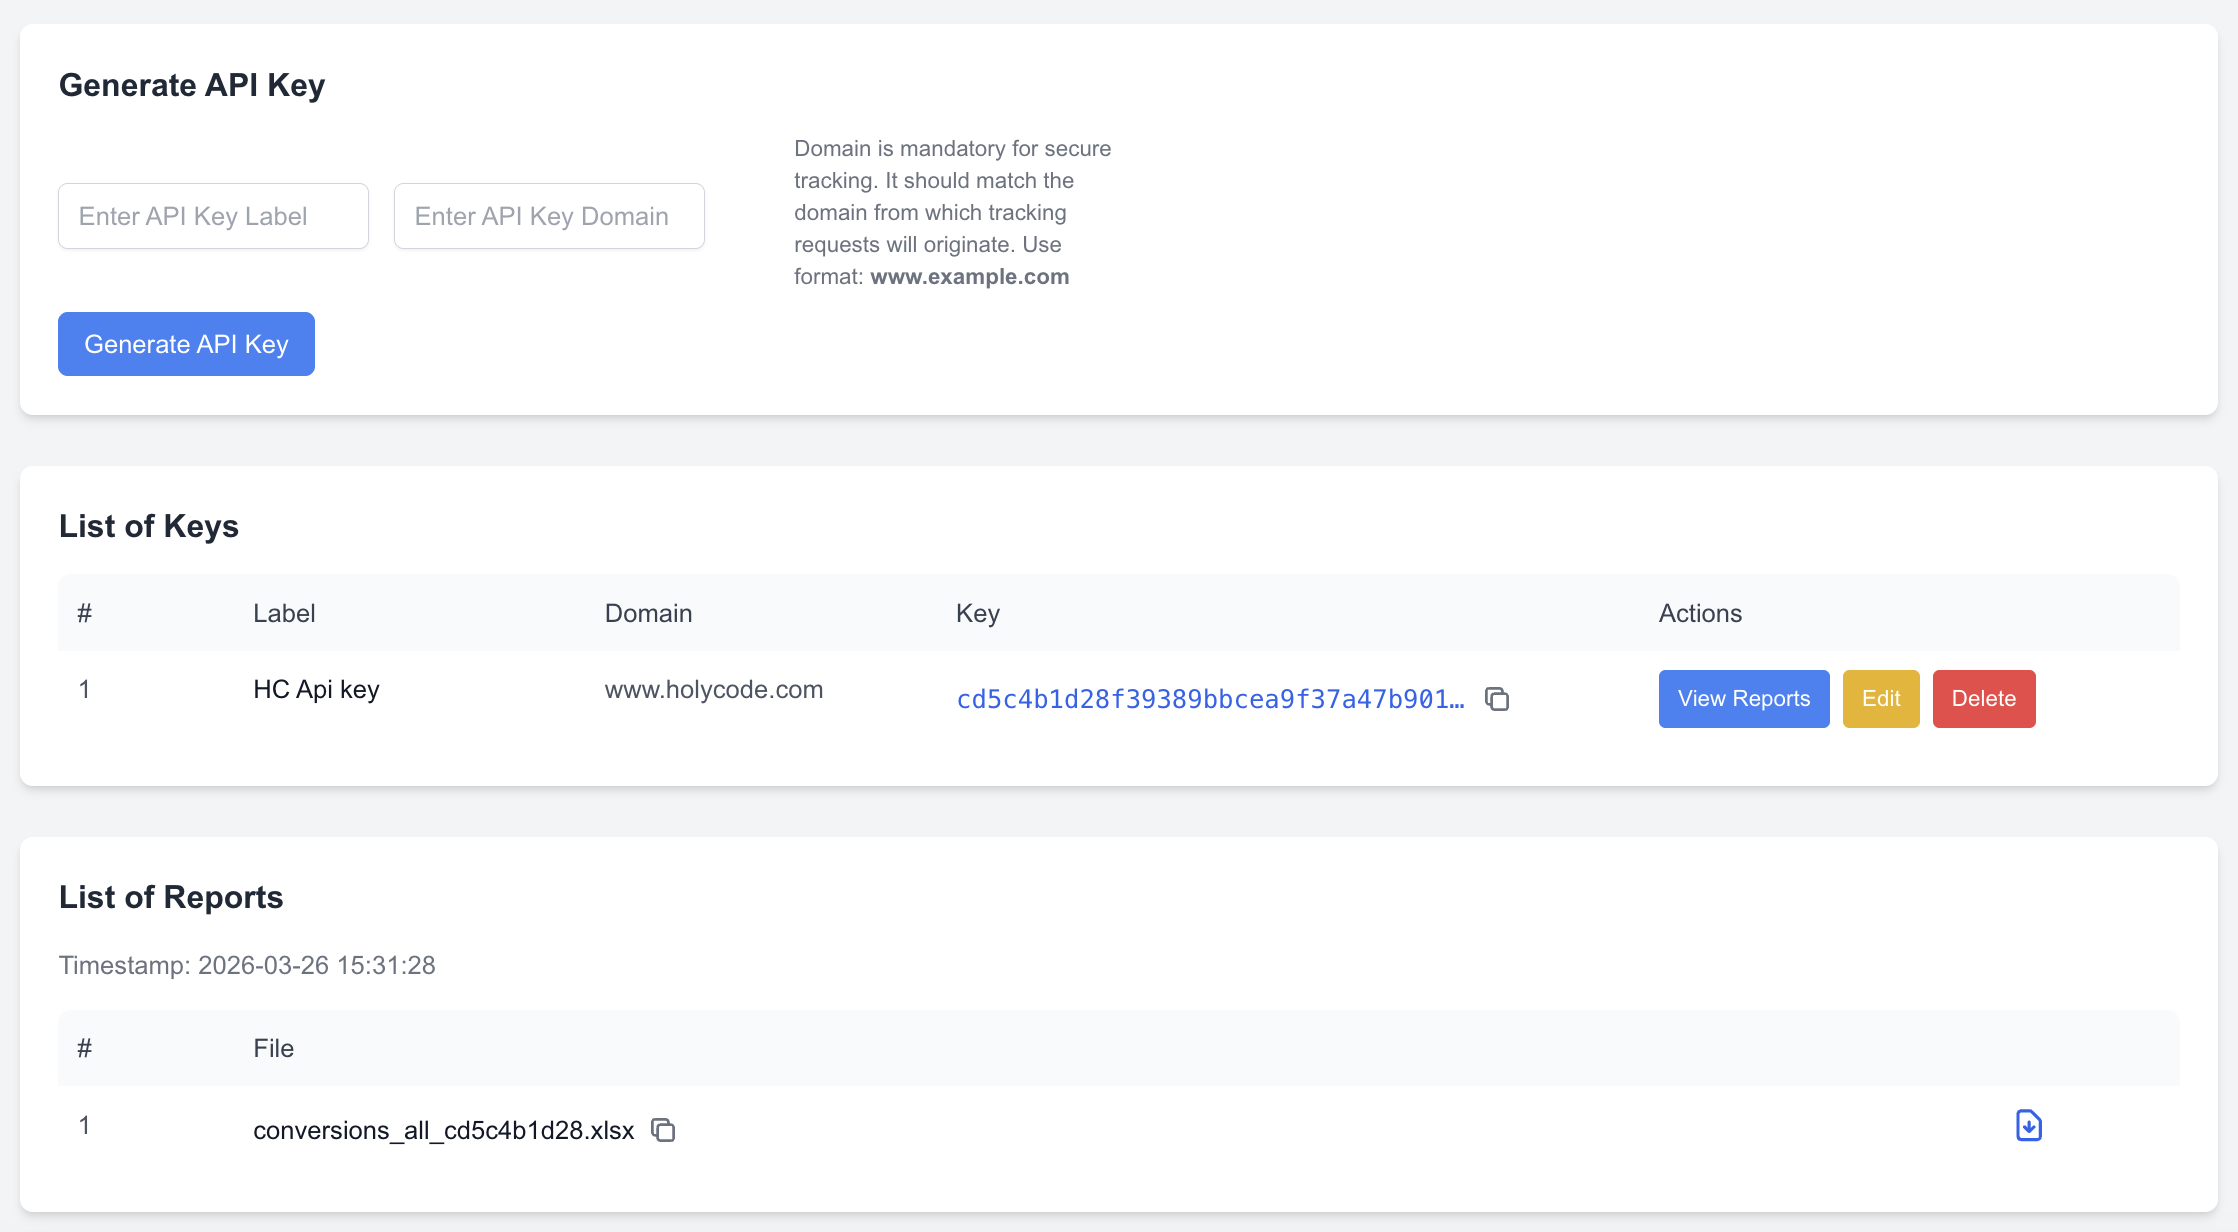Delete the HC Api key entry
Image resolution: width=2238 pixels, height=1232 pixels.
(1984, 698)
